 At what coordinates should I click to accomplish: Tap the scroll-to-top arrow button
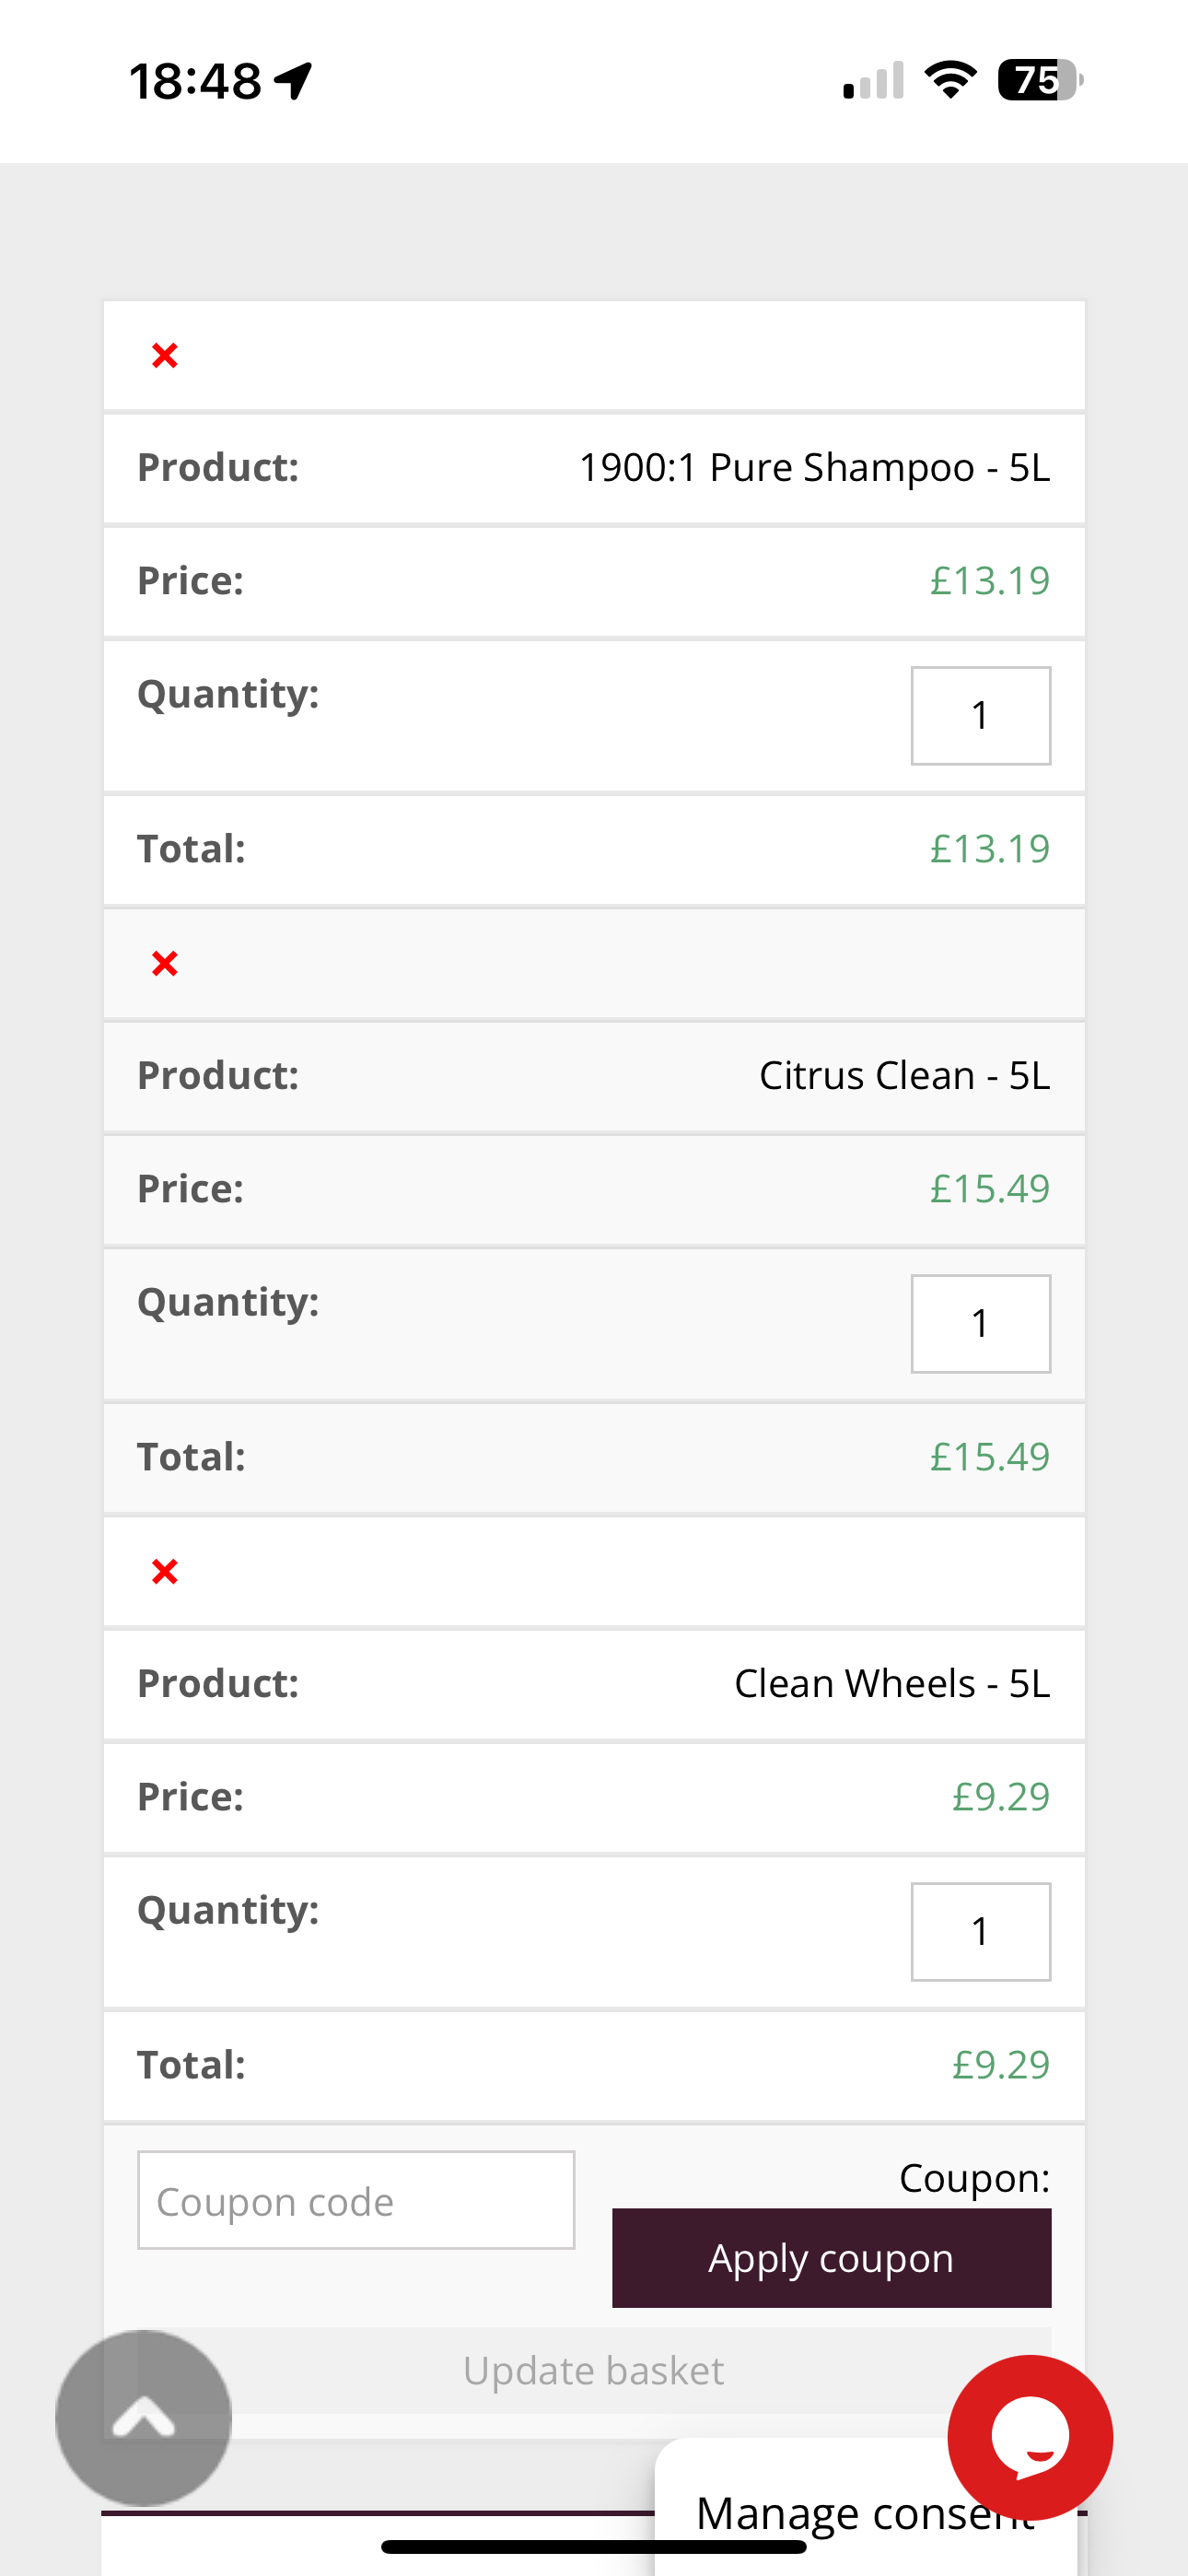point(144,2417)
